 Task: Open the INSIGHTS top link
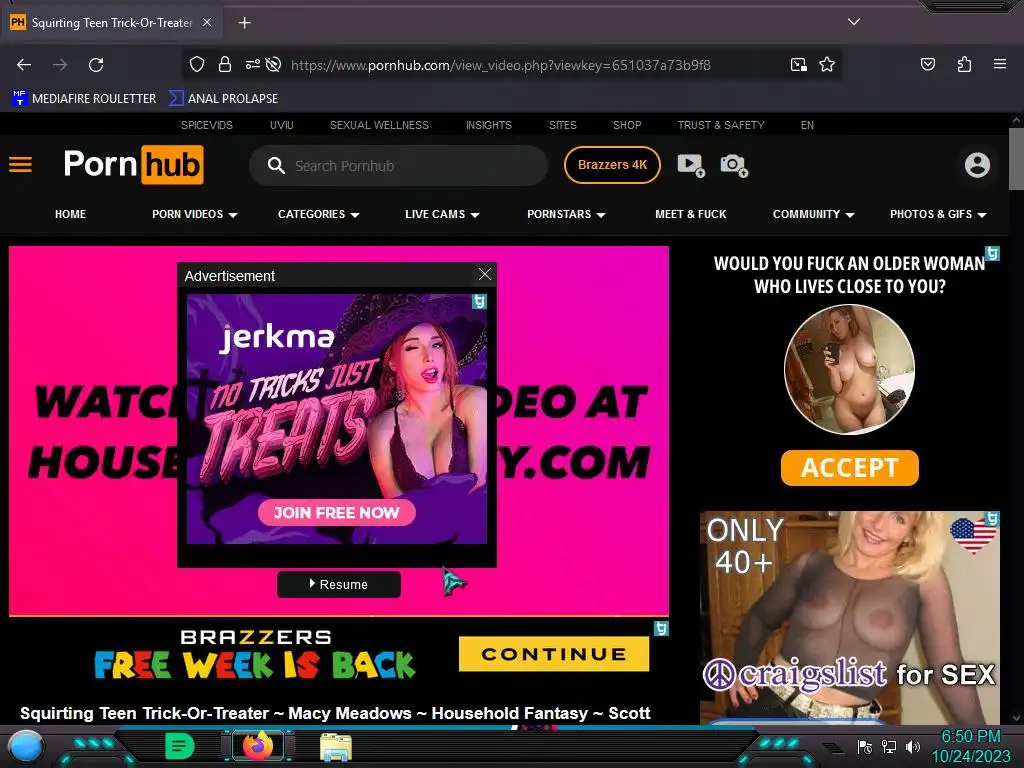[488, 125]
